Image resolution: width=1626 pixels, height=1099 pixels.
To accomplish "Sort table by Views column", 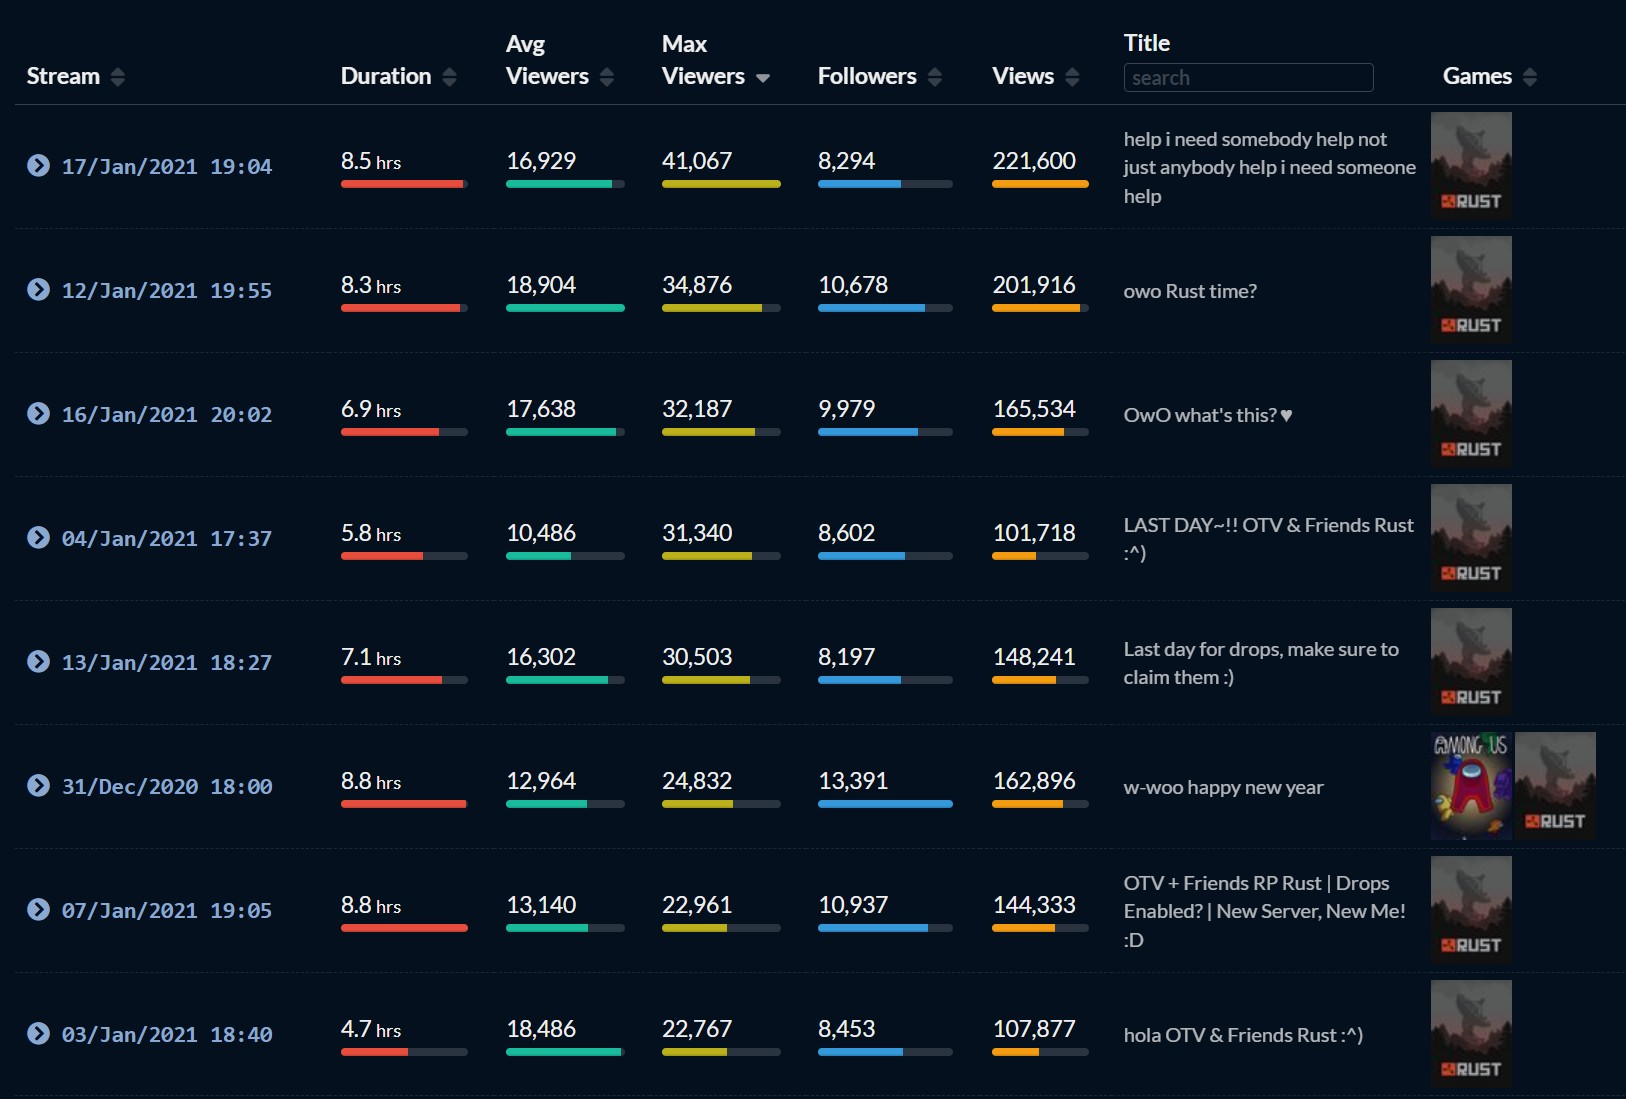I will (1072, 77).
